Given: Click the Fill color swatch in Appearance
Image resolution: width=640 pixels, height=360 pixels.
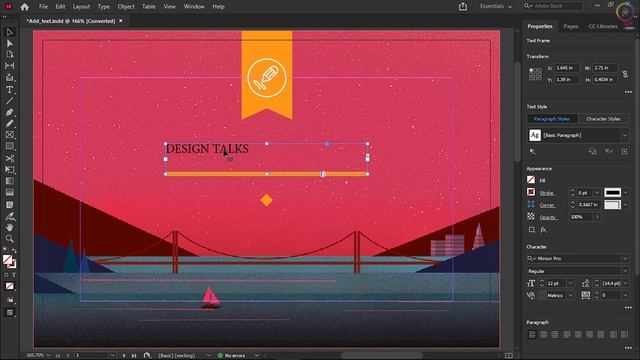Looking at the screenshot, I should pyautogui.click(x=531, y=180).
